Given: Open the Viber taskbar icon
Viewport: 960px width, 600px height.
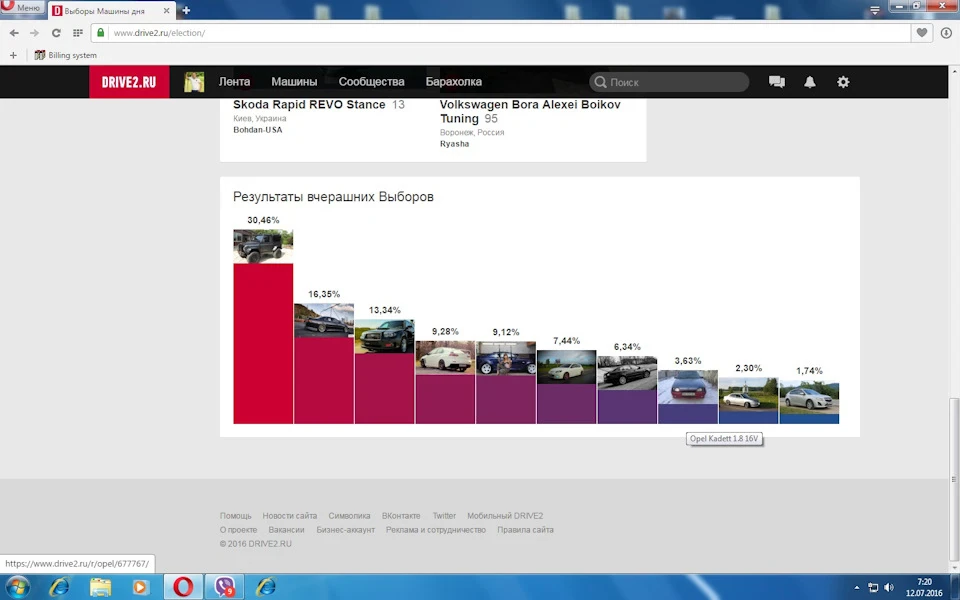Looking at the screenshot, I should (x=224, y=587).
